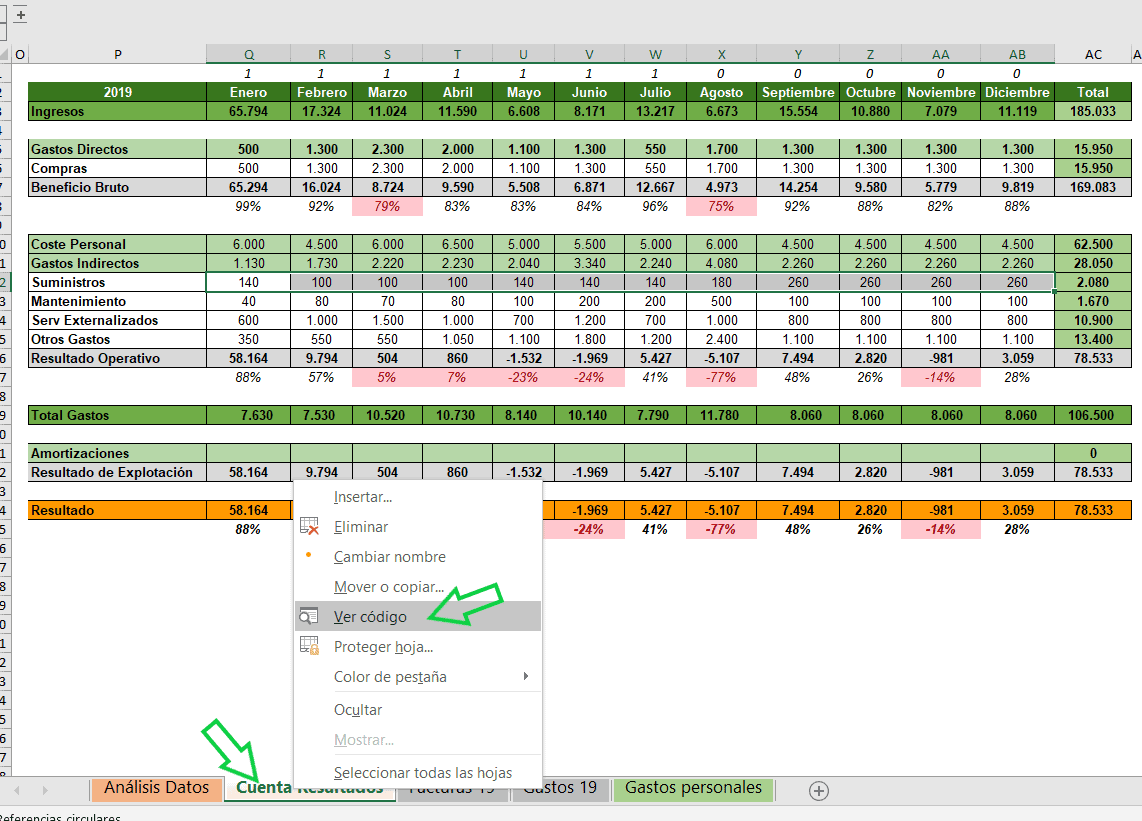The height and width of the screenshot is (821, 1142).
Task: Click the Agosto 75% margin cell
Action: tap(721, 206)
